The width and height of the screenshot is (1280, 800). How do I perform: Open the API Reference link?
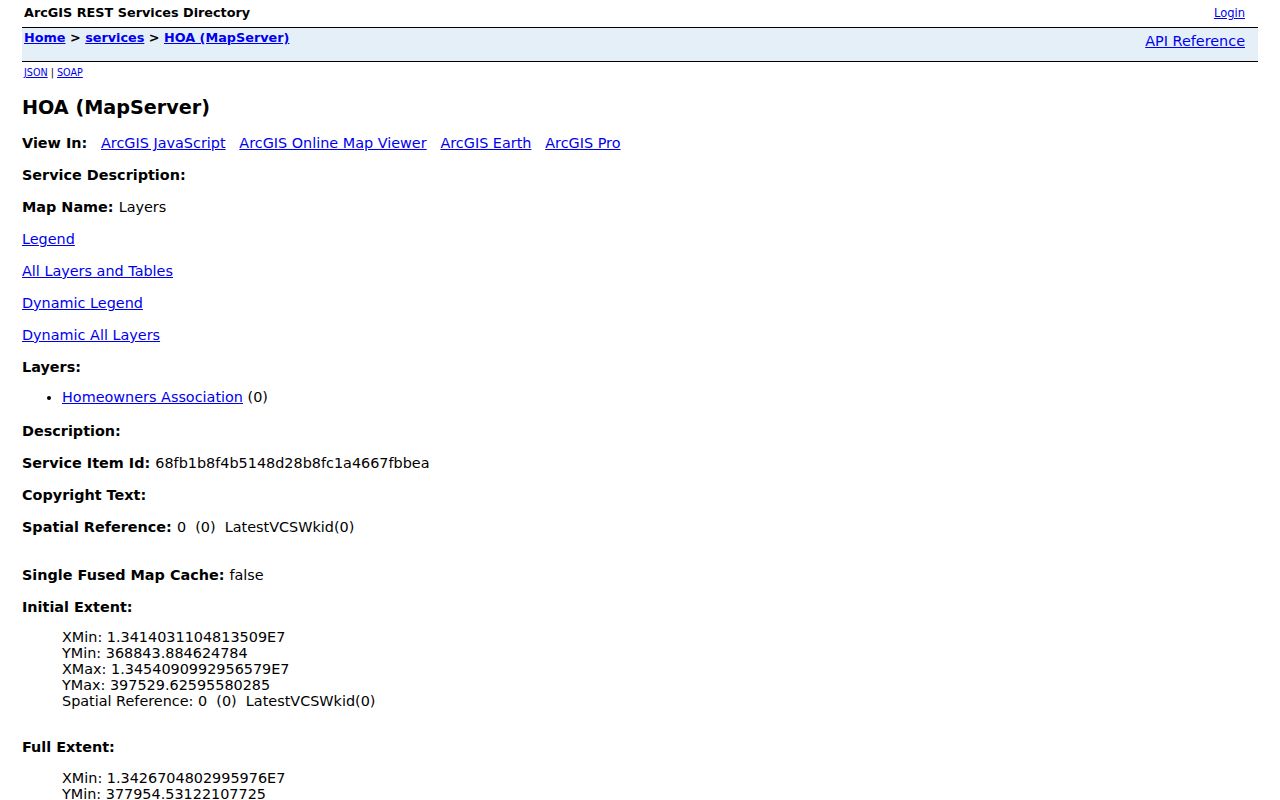coord(1195,41)
